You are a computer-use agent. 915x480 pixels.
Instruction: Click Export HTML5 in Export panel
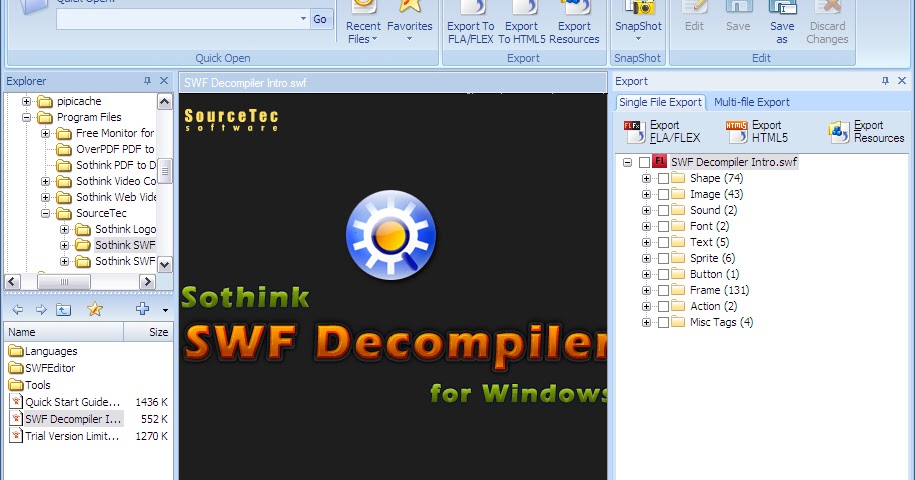757,131
